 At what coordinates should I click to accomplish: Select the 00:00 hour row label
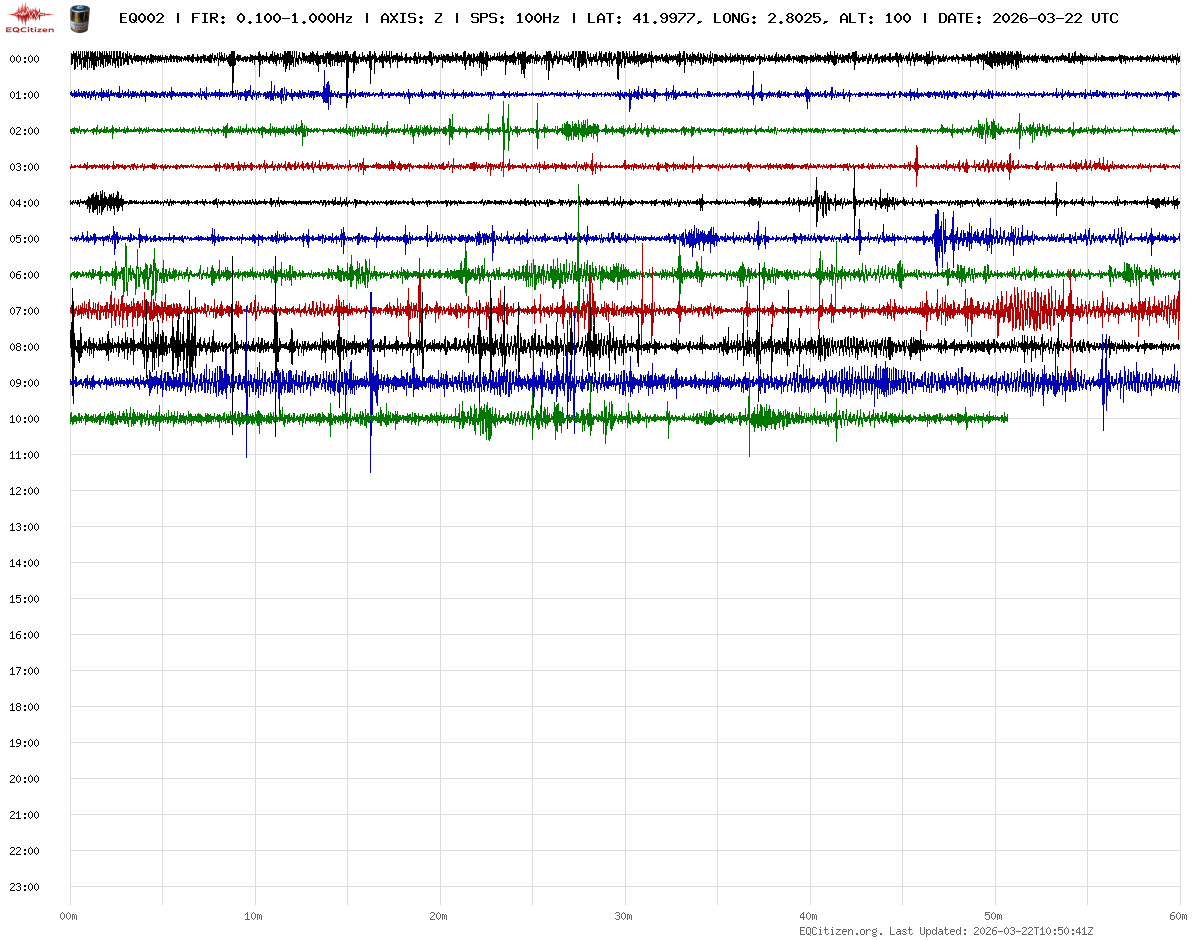(x=24, y=59)
